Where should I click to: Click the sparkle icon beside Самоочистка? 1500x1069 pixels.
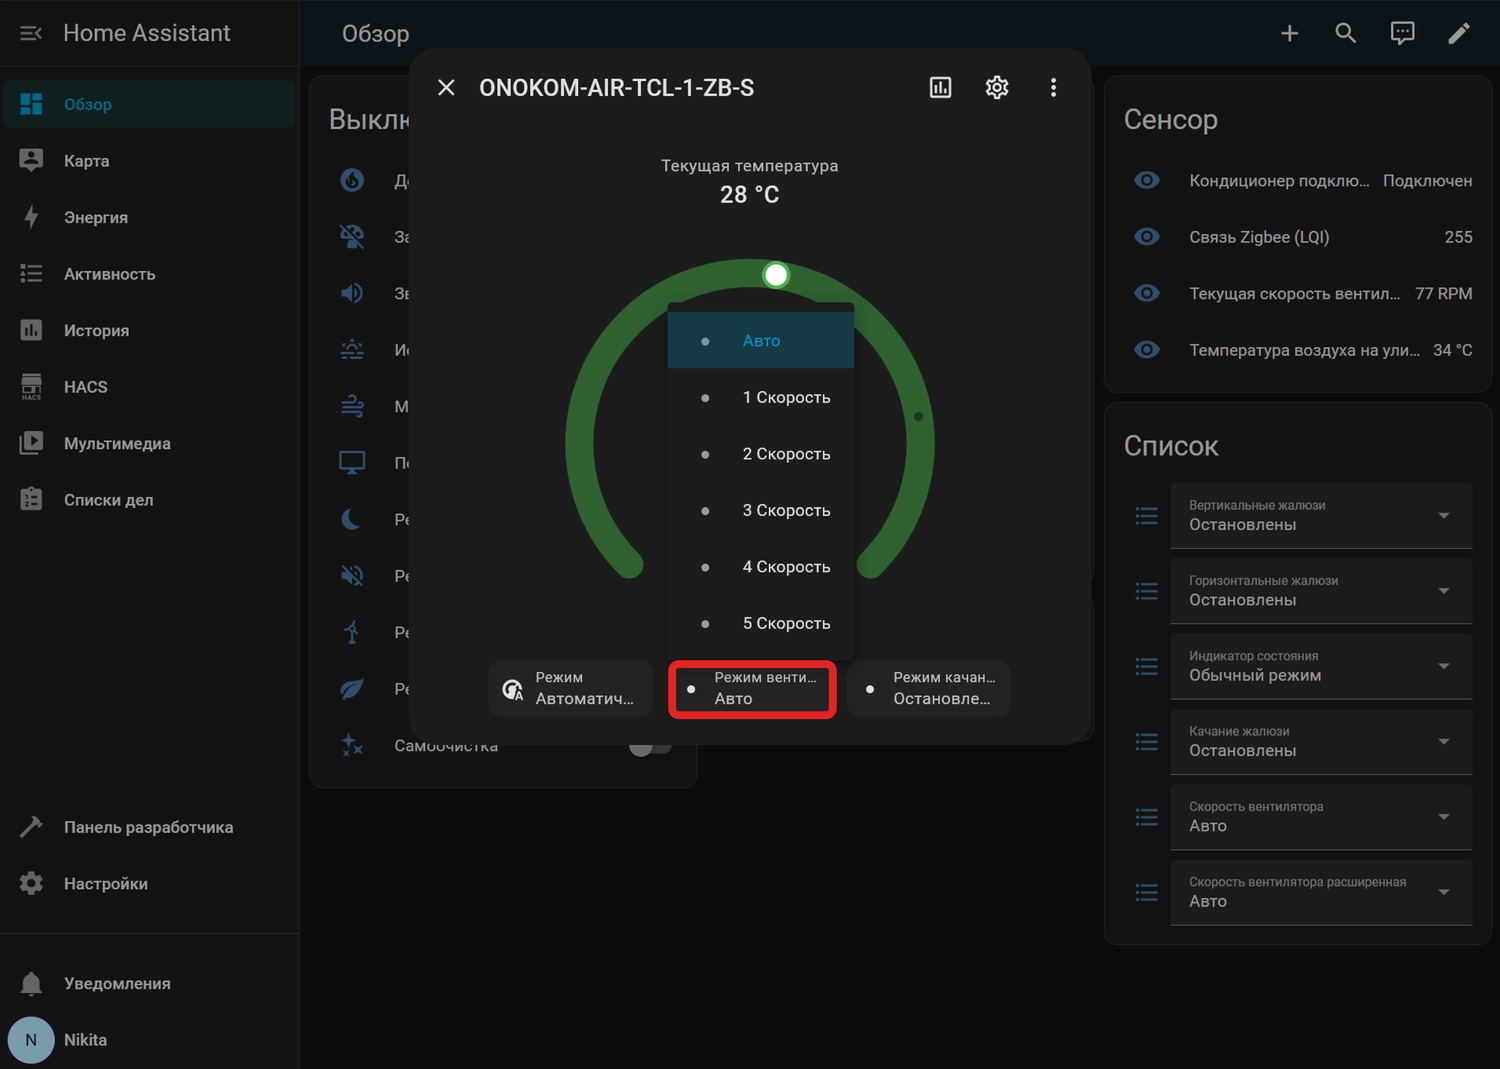352,745
